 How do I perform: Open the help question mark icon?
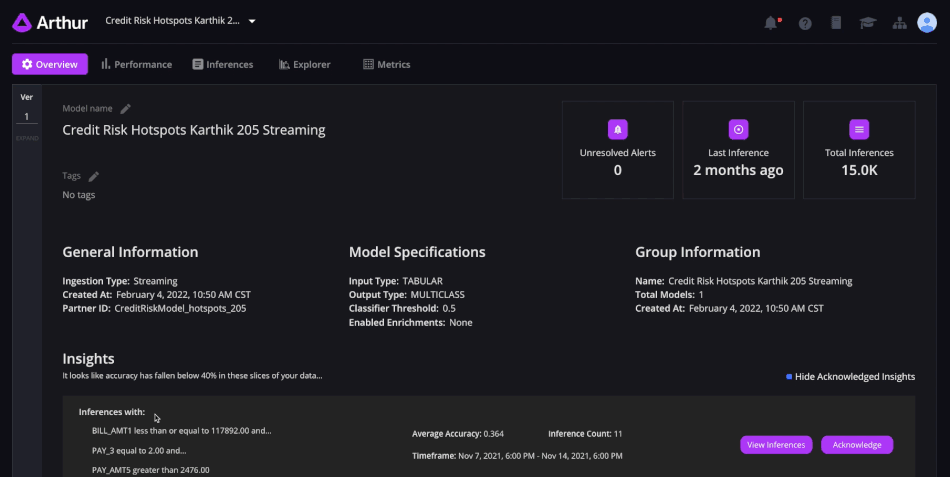pyautogui.click(x=805, y=22)
